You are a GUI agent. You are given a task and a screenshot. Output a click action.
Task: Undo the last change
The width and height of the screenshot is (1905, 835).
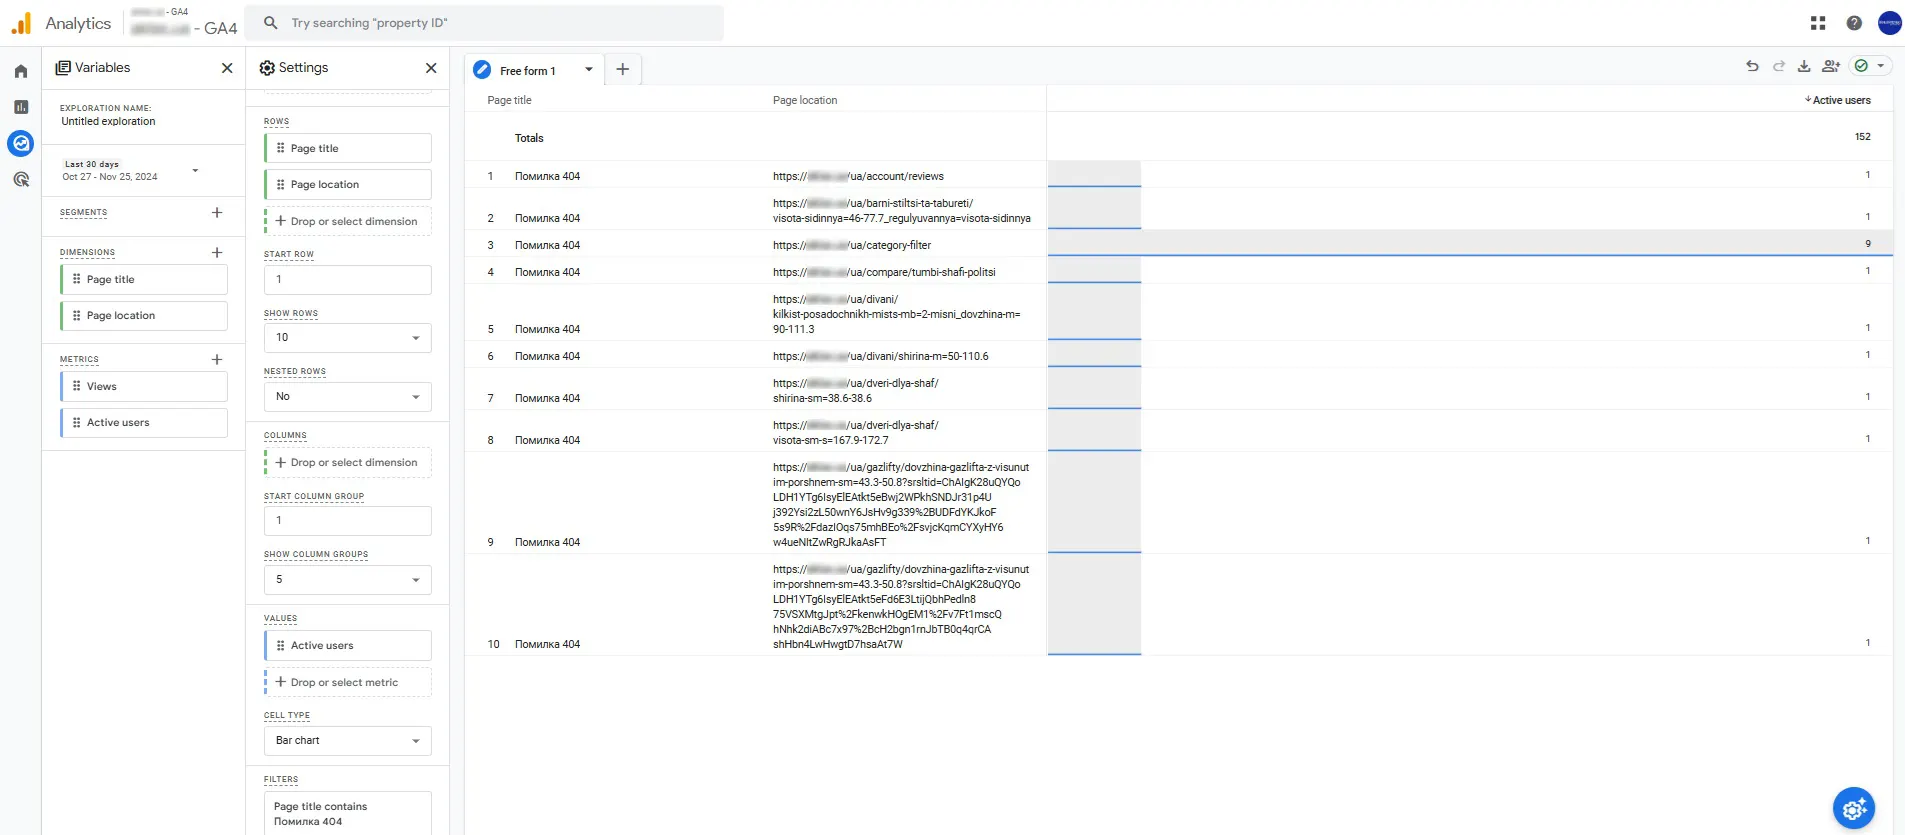[1752, 66]
